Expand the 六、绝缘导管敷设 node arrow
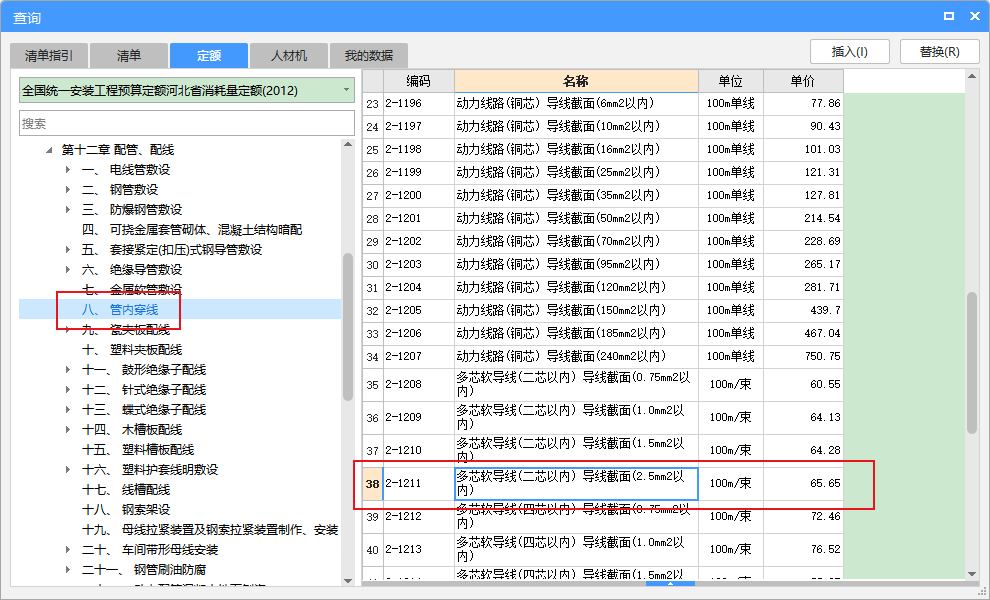990x600 pixels. [x=68, y=270]
